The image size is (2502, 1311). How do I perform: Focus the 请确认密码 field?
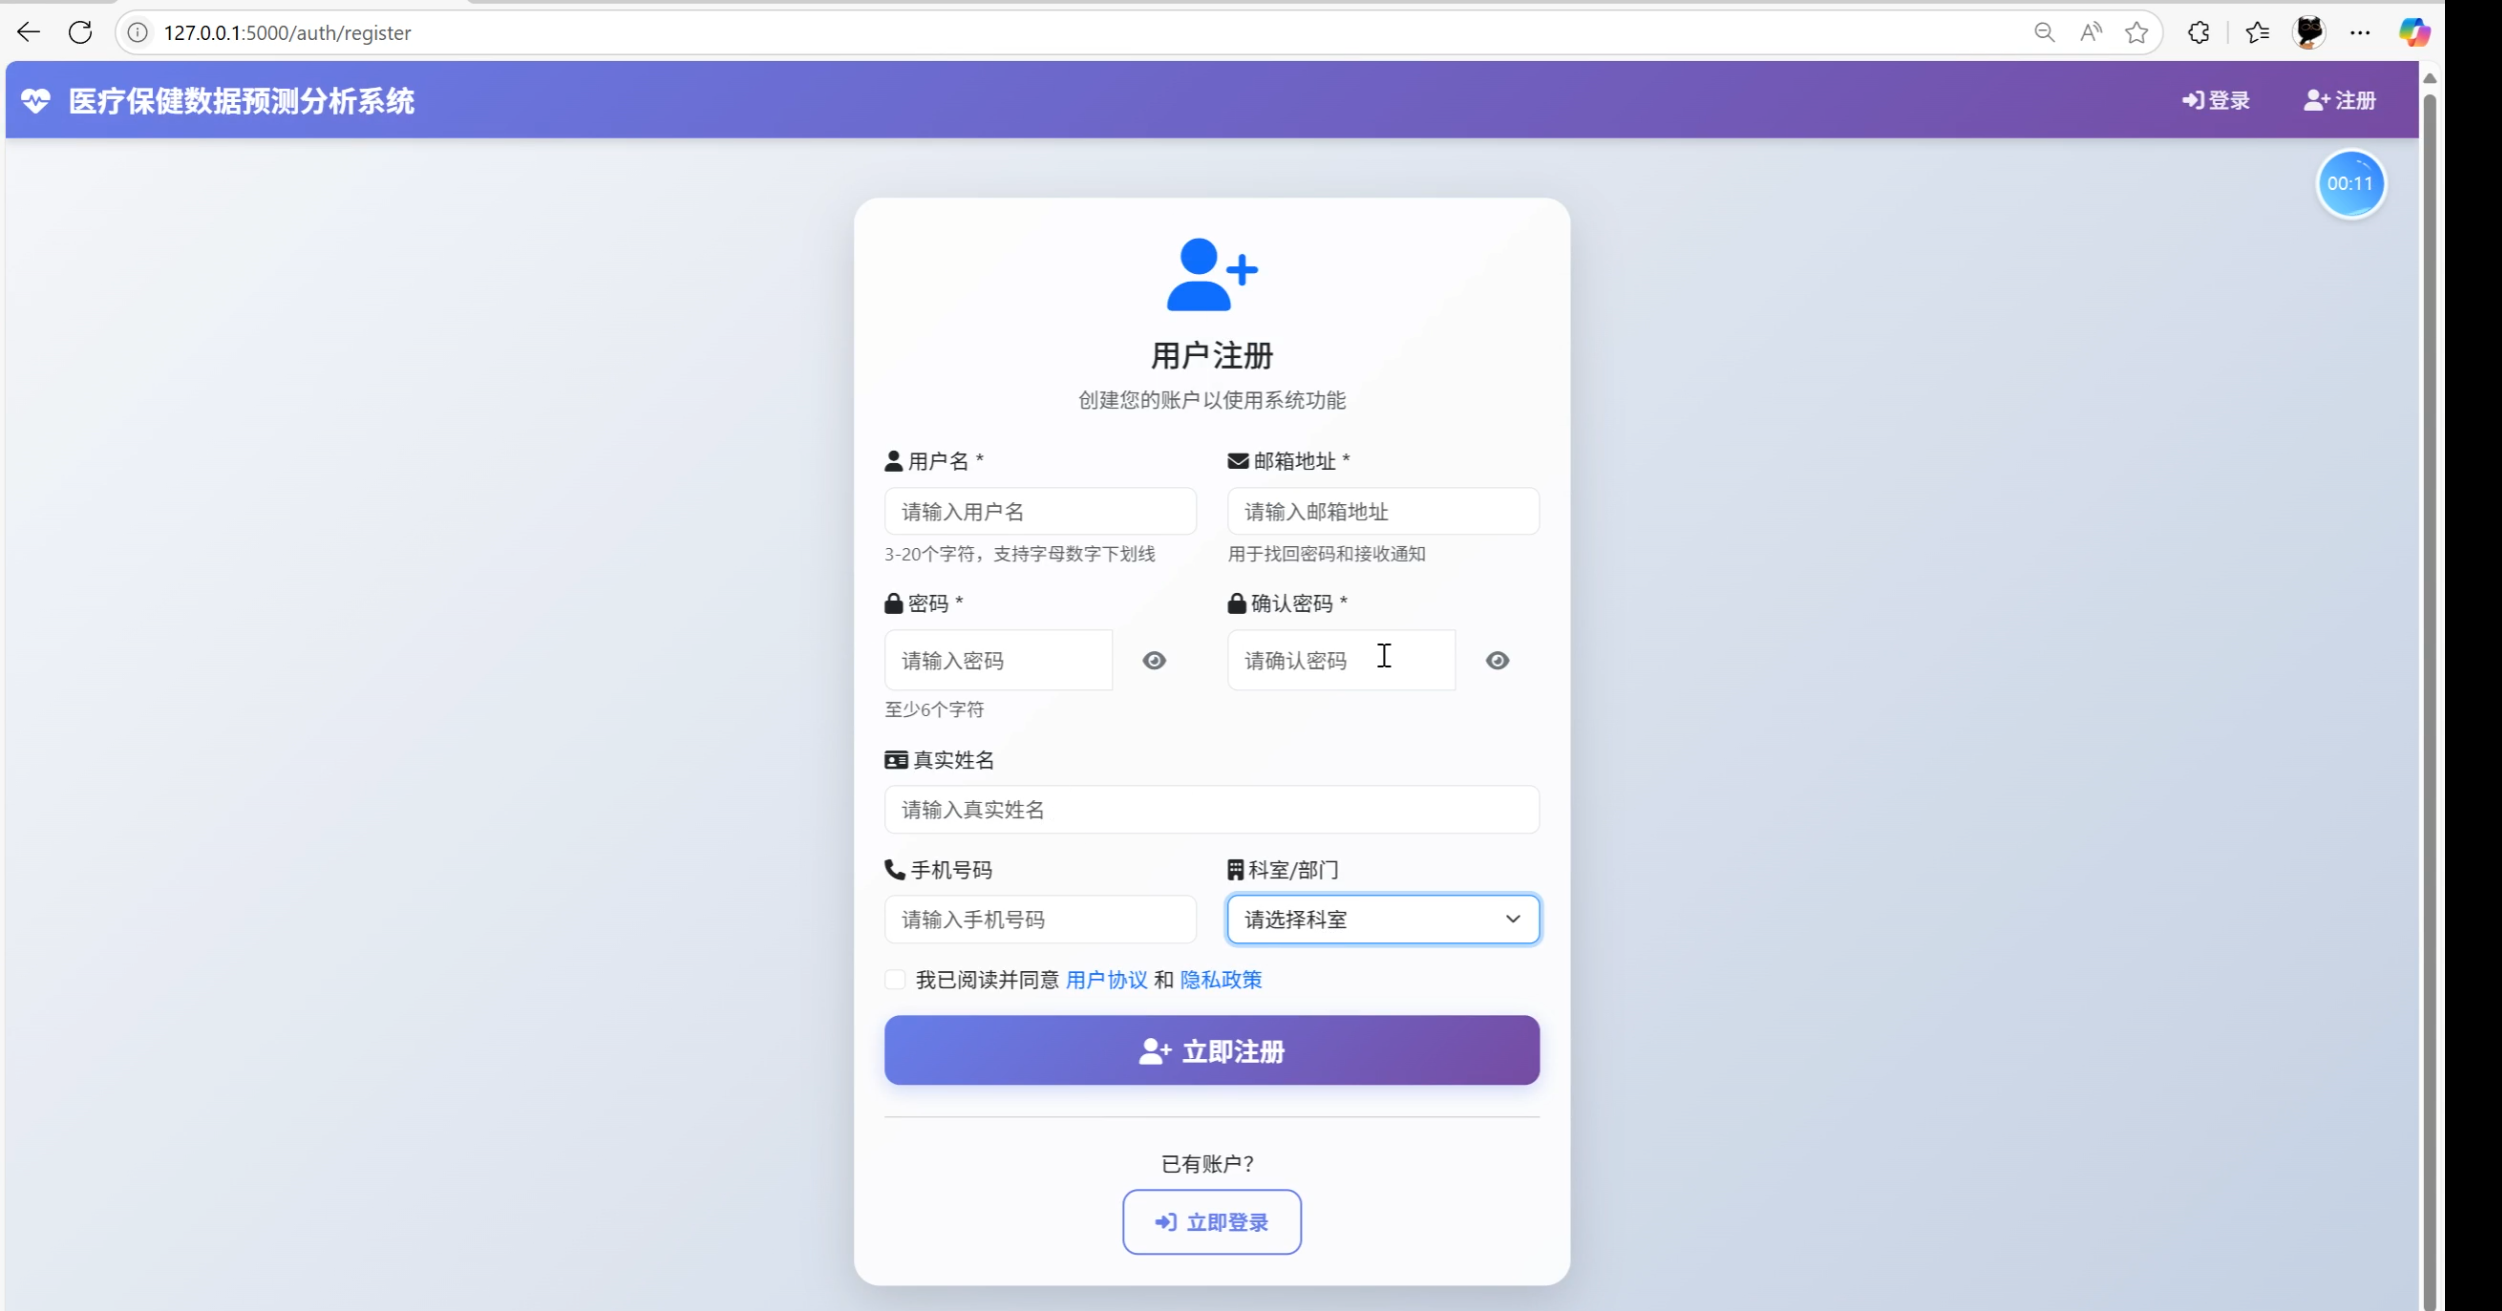coord(1341,660)
